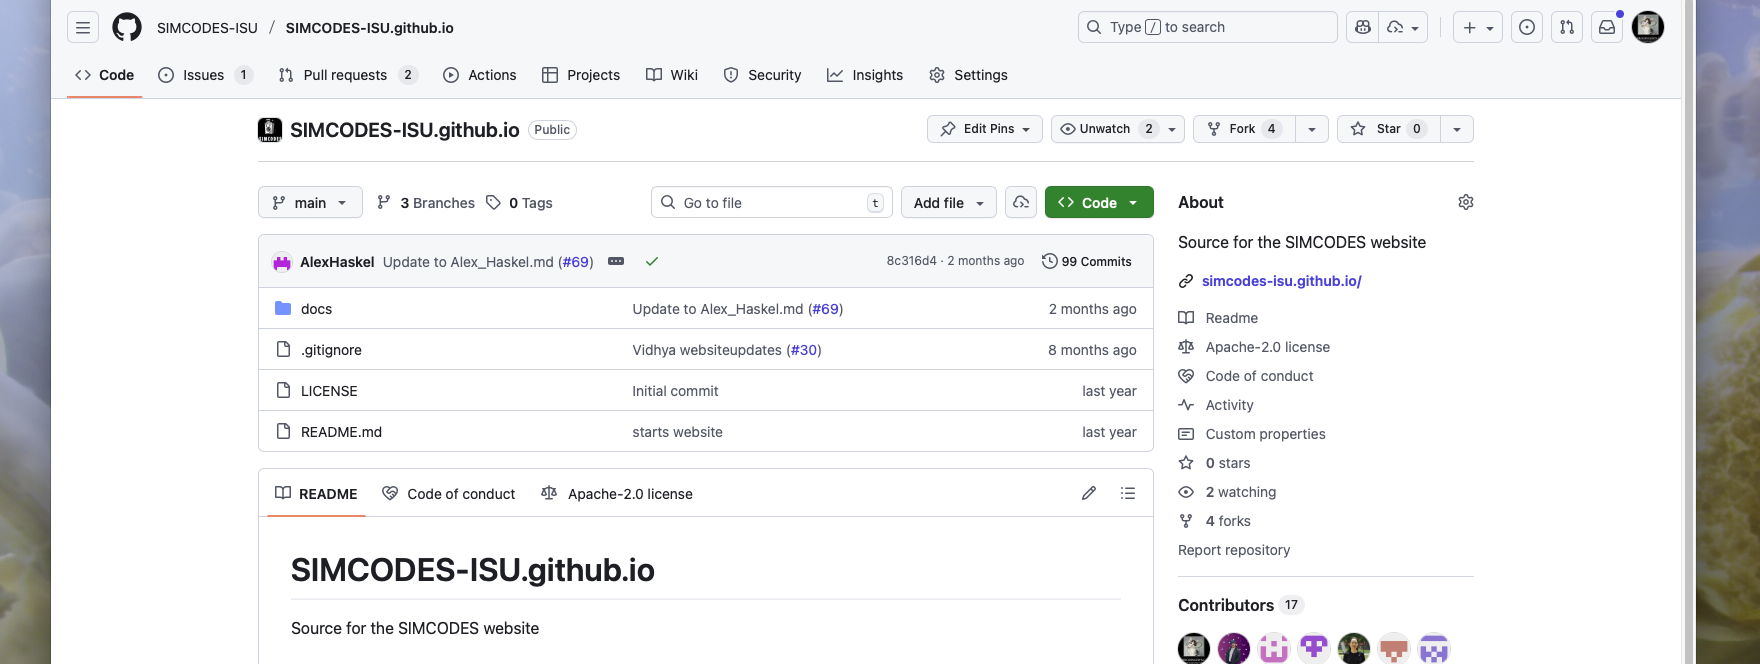View the 99 Commits history
The image size is (1760, 664).
coord(1087,261)
